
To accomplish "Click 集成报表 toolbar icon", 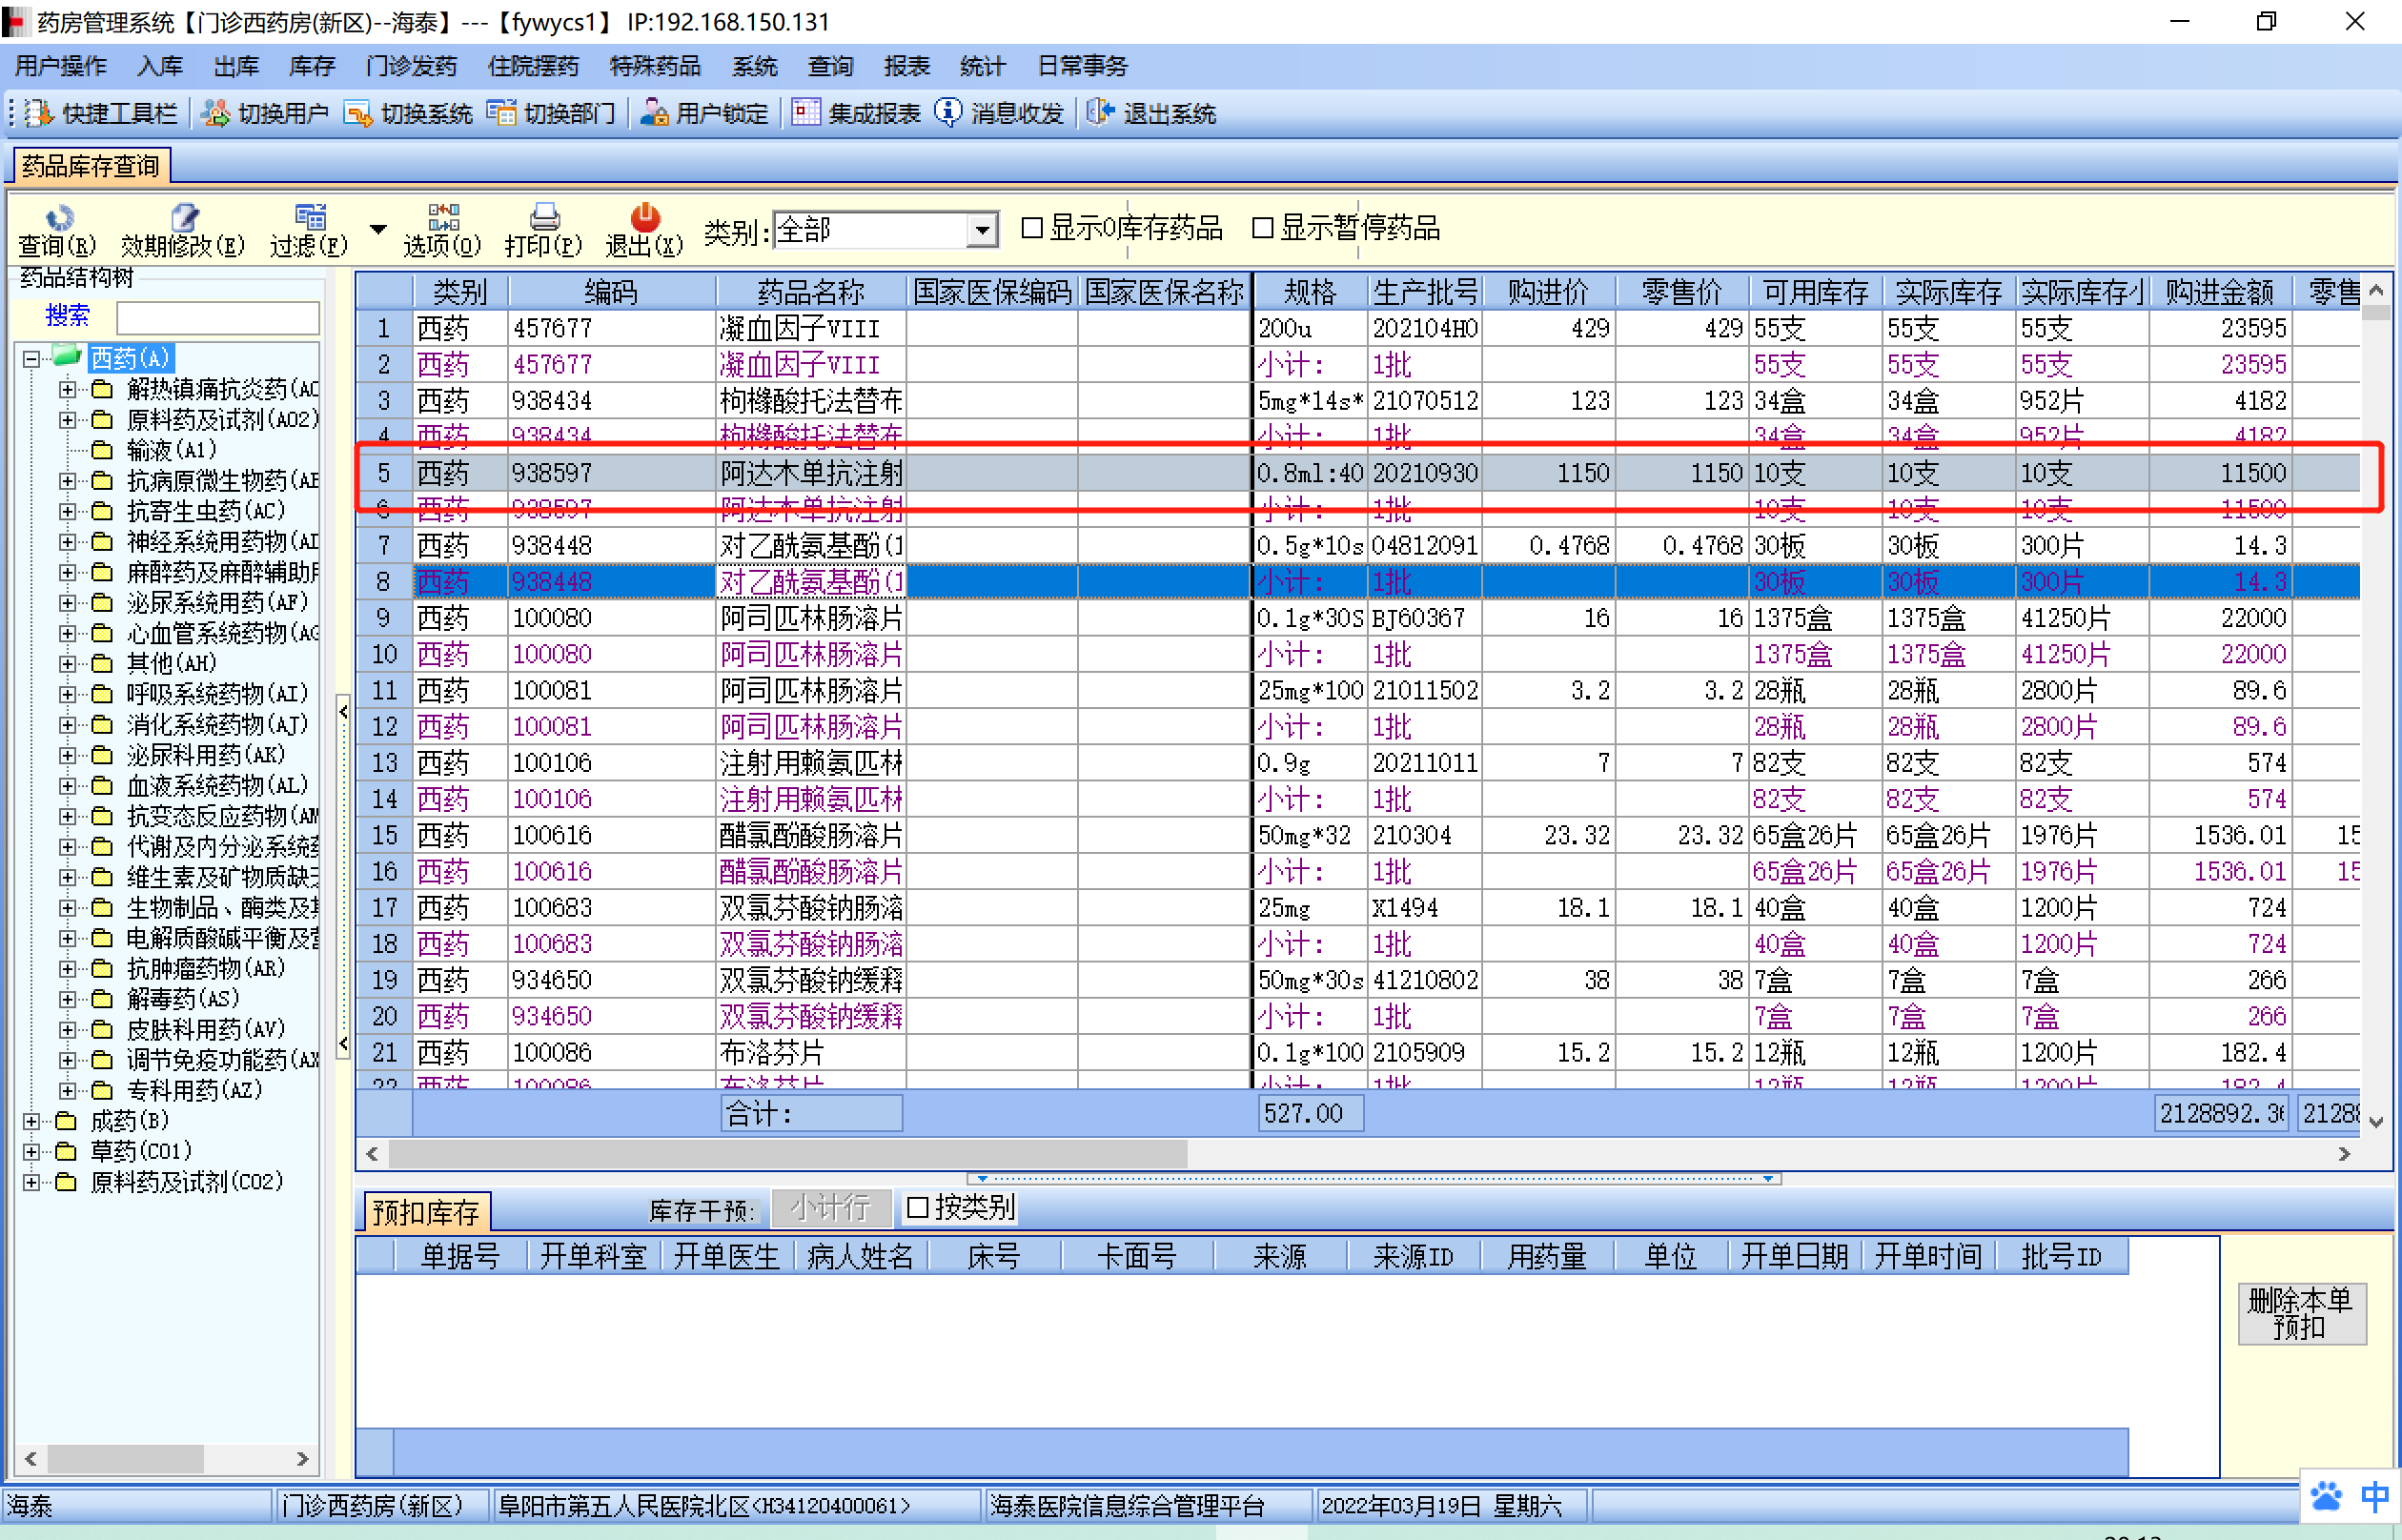I will click(x=805, y=113).
